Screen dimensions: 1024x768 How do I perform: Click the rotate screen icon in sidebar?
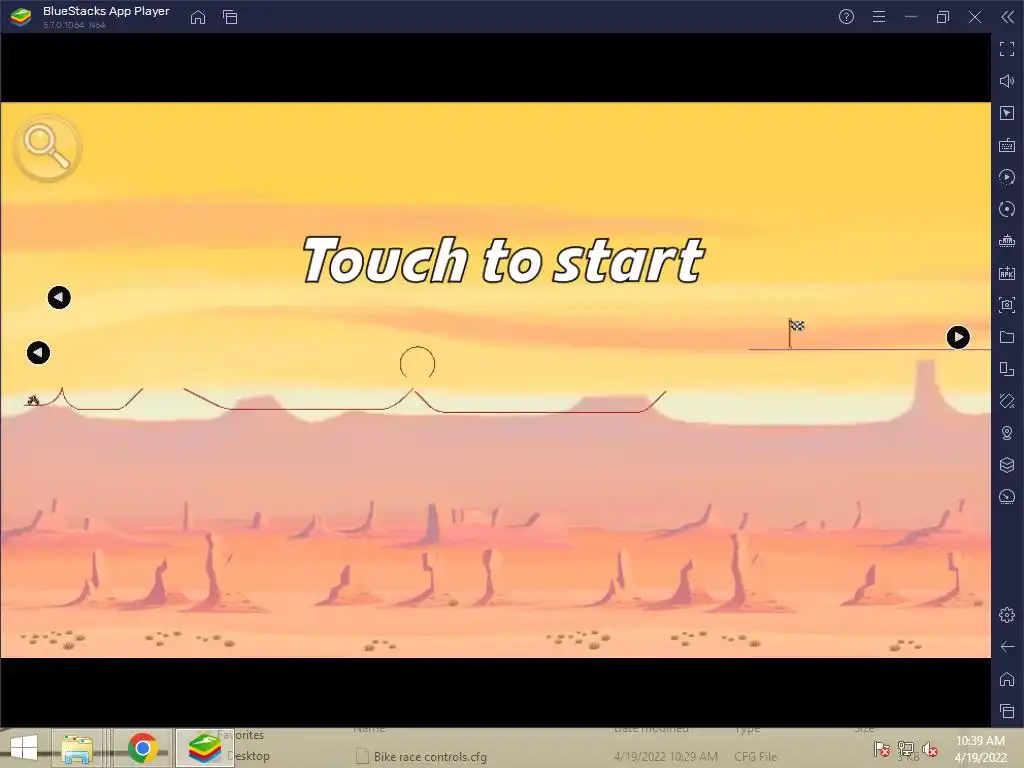point(1007,369)
